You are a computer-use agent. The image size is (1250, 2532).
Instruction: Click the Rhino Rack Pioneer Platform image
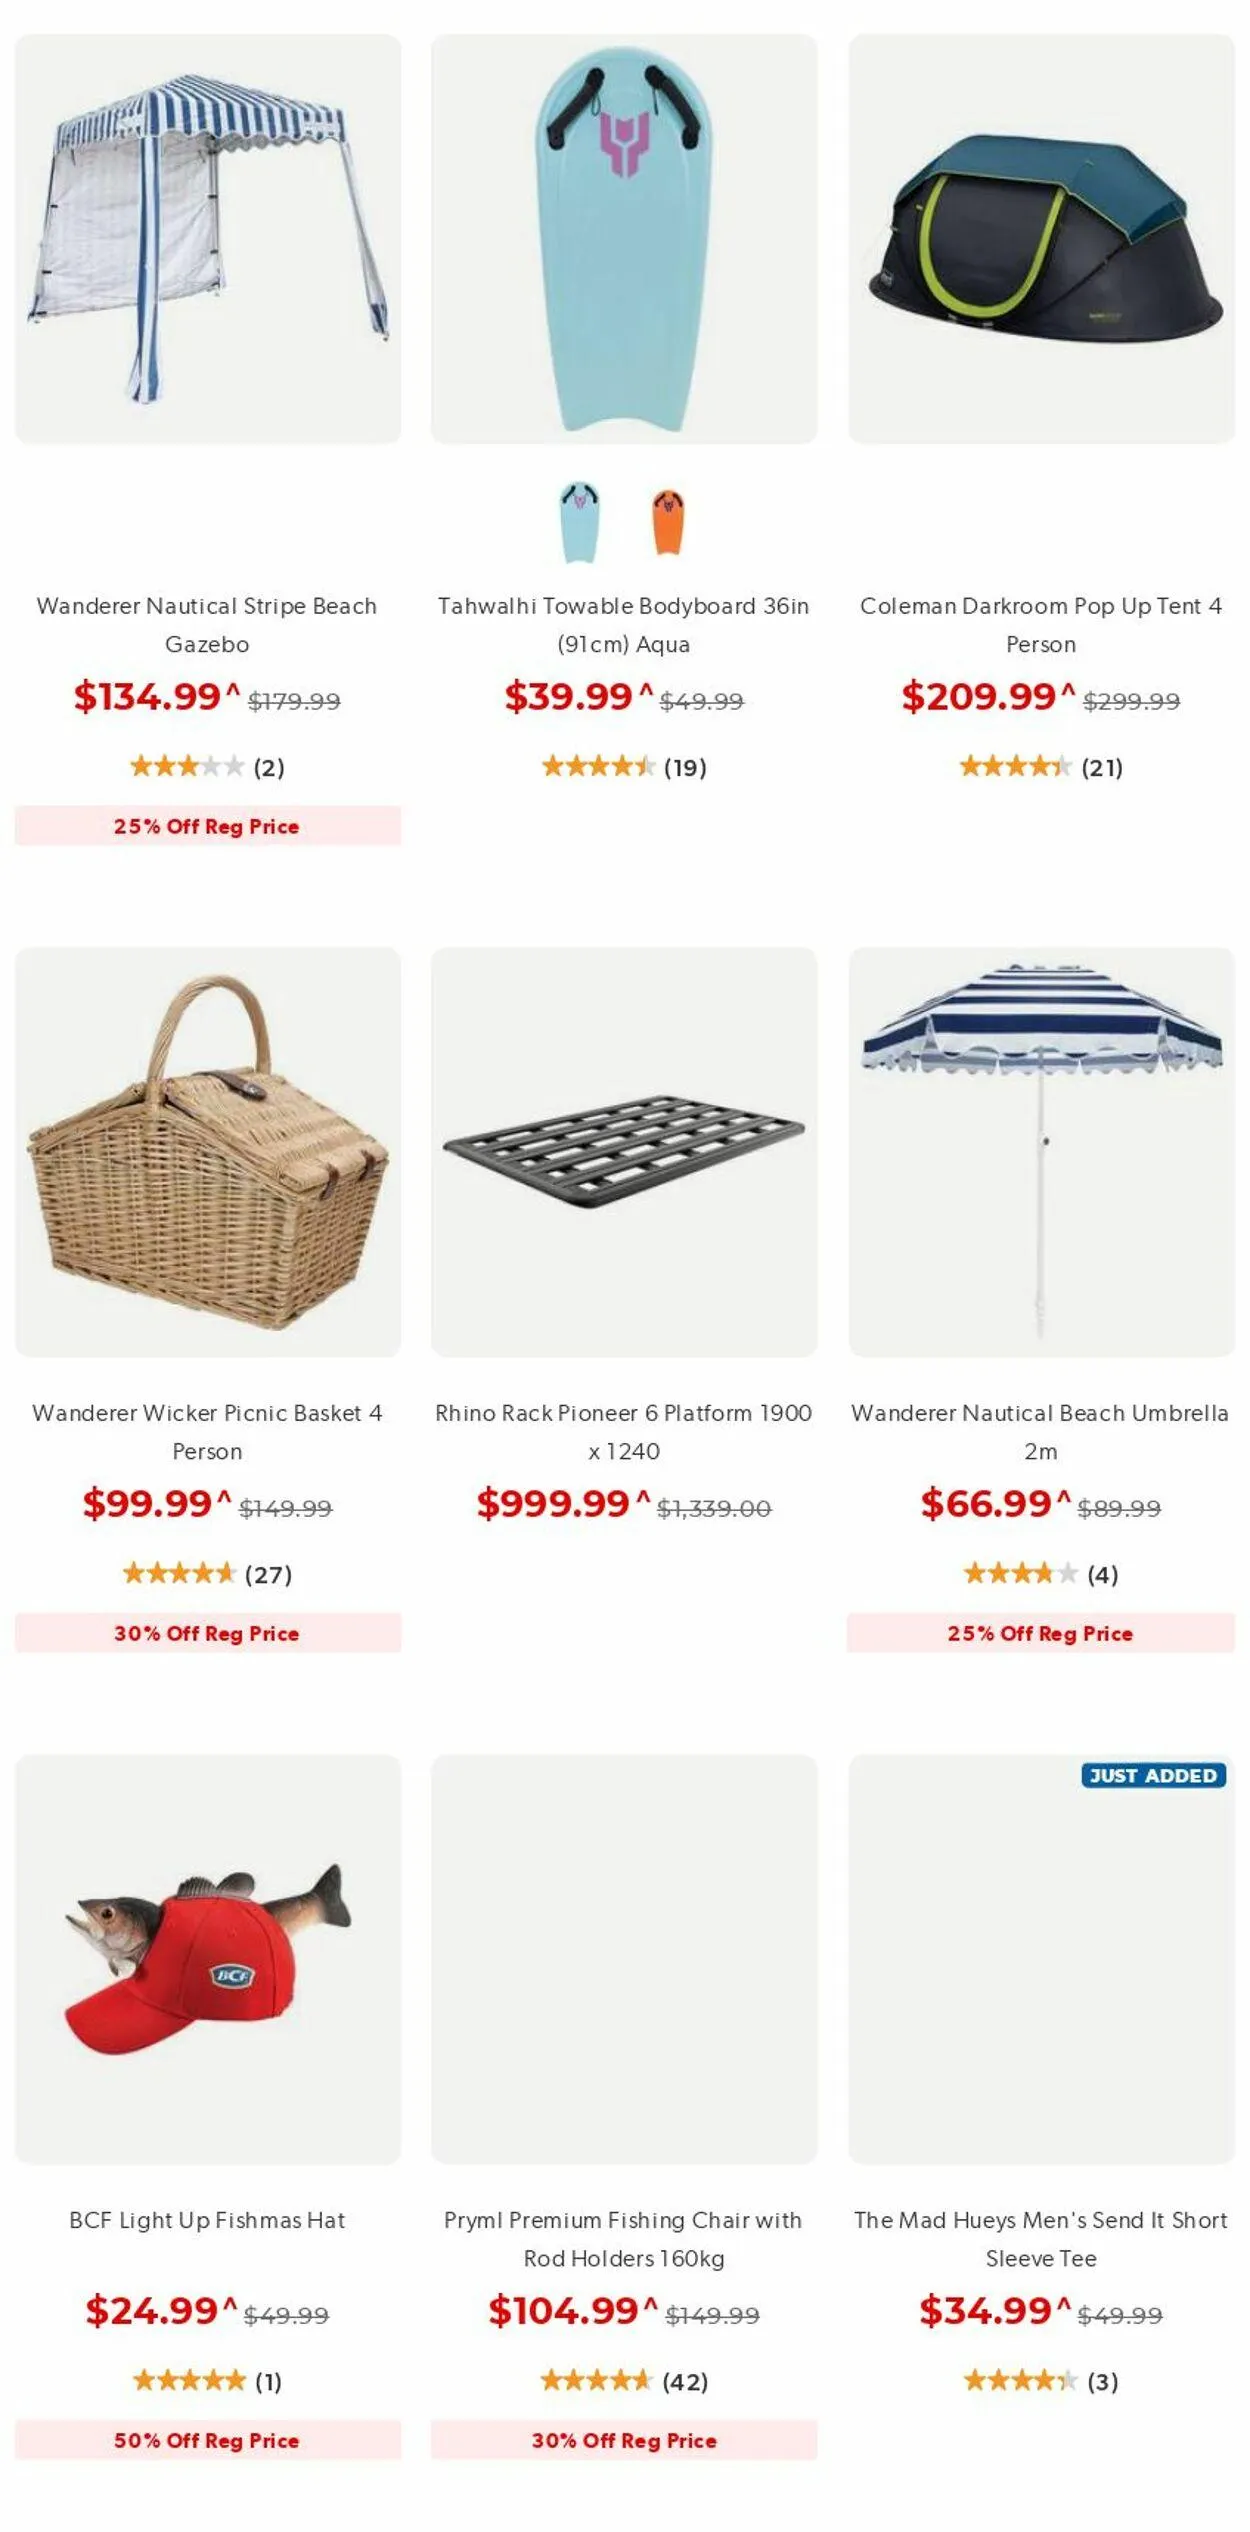pos(624,1152)
